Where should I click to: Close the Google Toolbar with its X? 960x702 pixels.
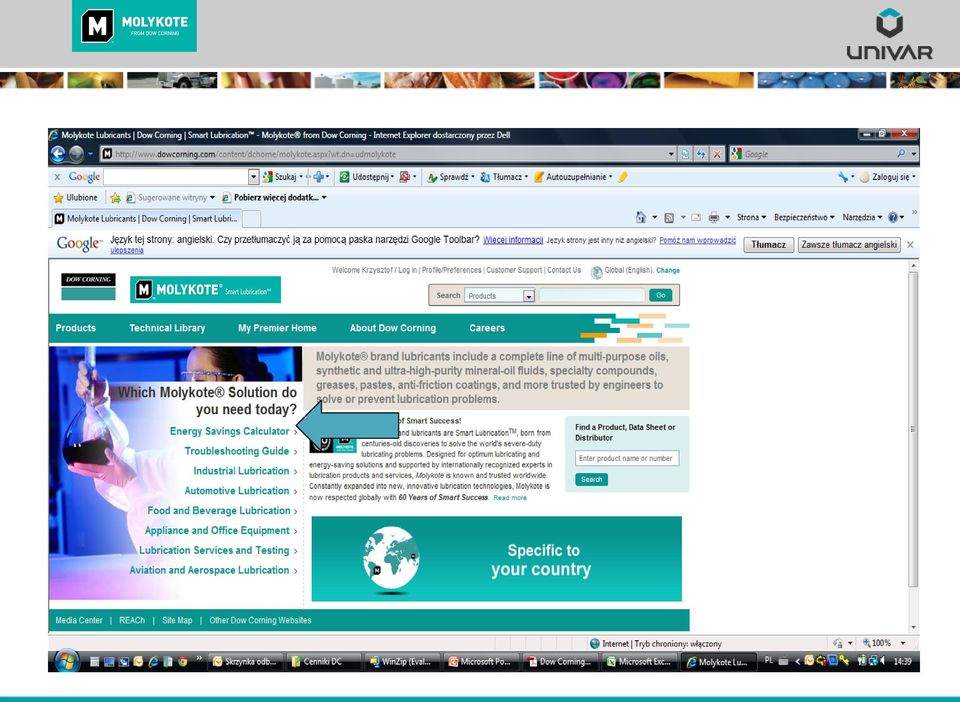point(57,177)
